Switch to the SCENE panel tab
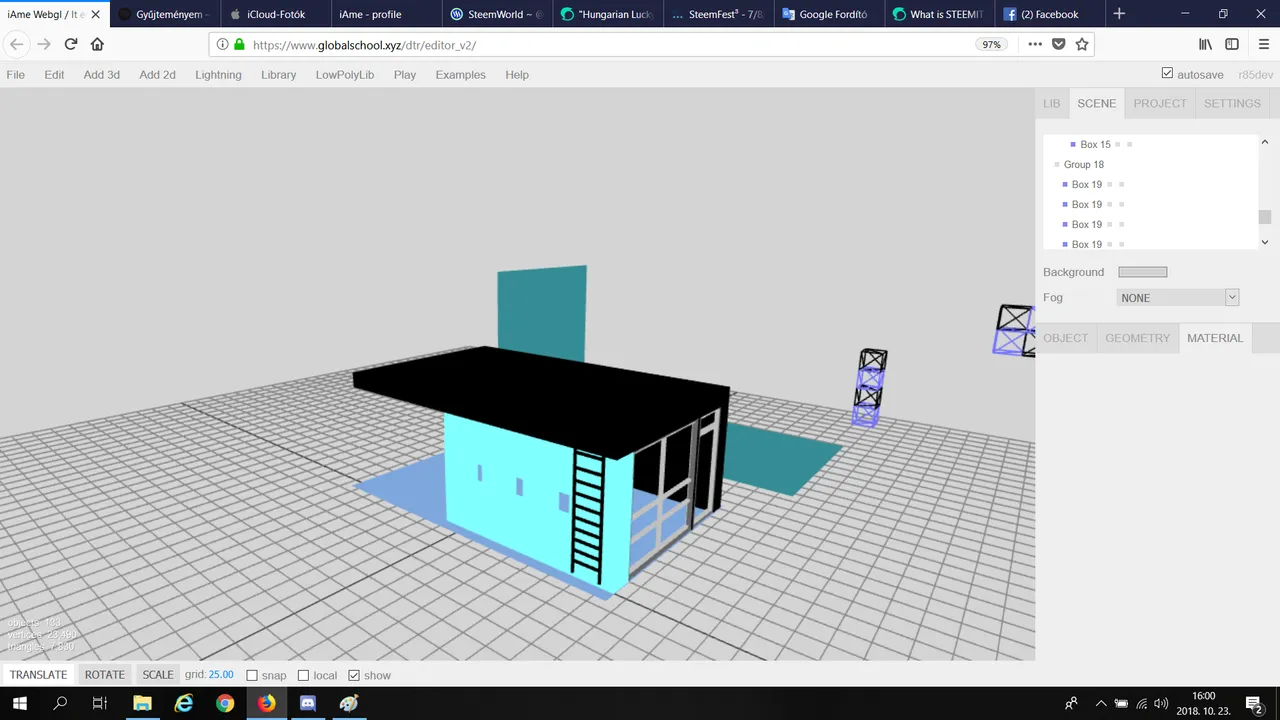This screenshot has width=1280, height=720. point(1096,103)
